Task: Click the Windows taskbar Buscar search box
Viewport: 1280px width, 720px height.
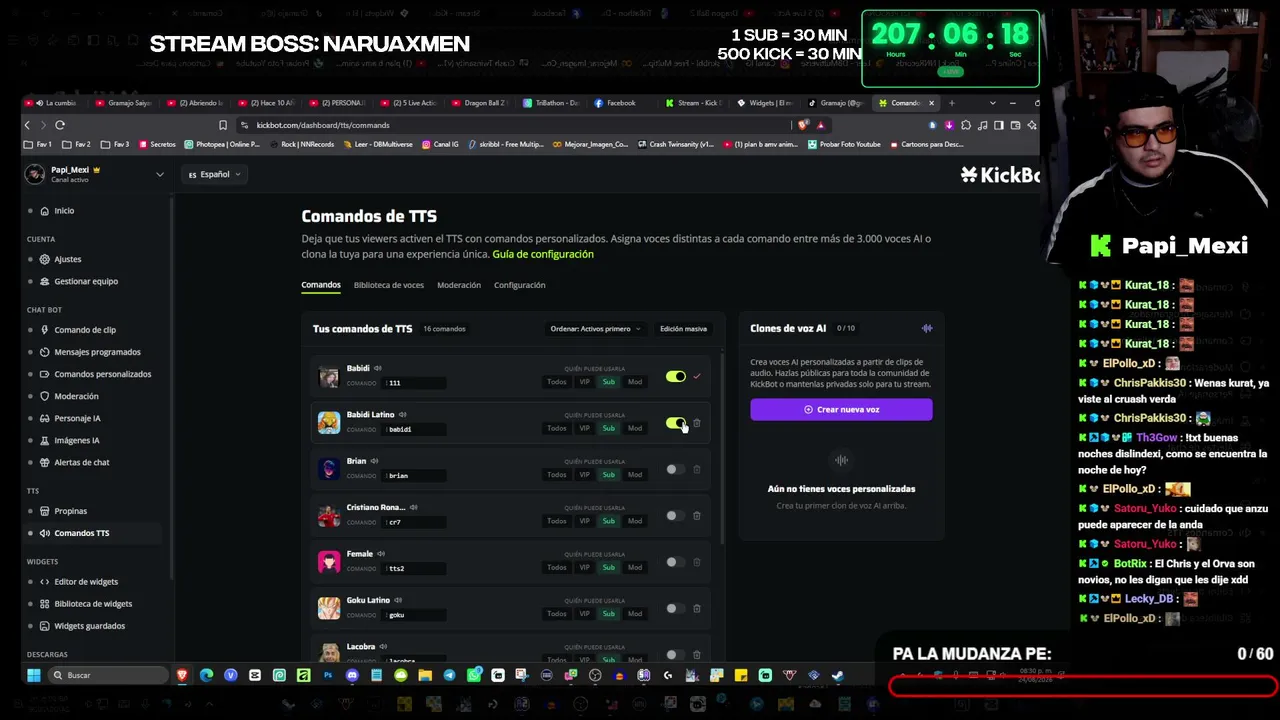Action: [108, 675]
